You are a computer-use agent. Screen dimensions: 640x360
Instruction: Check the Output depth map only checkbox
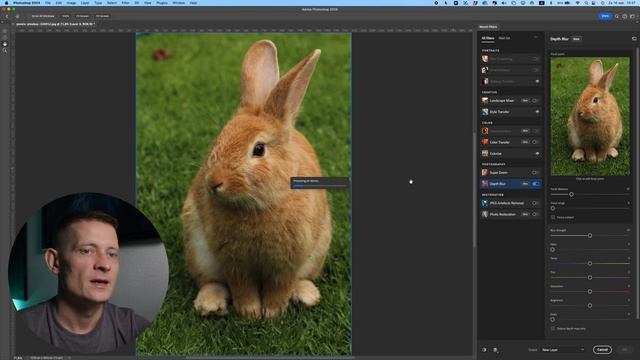click(x=553, y=328)
